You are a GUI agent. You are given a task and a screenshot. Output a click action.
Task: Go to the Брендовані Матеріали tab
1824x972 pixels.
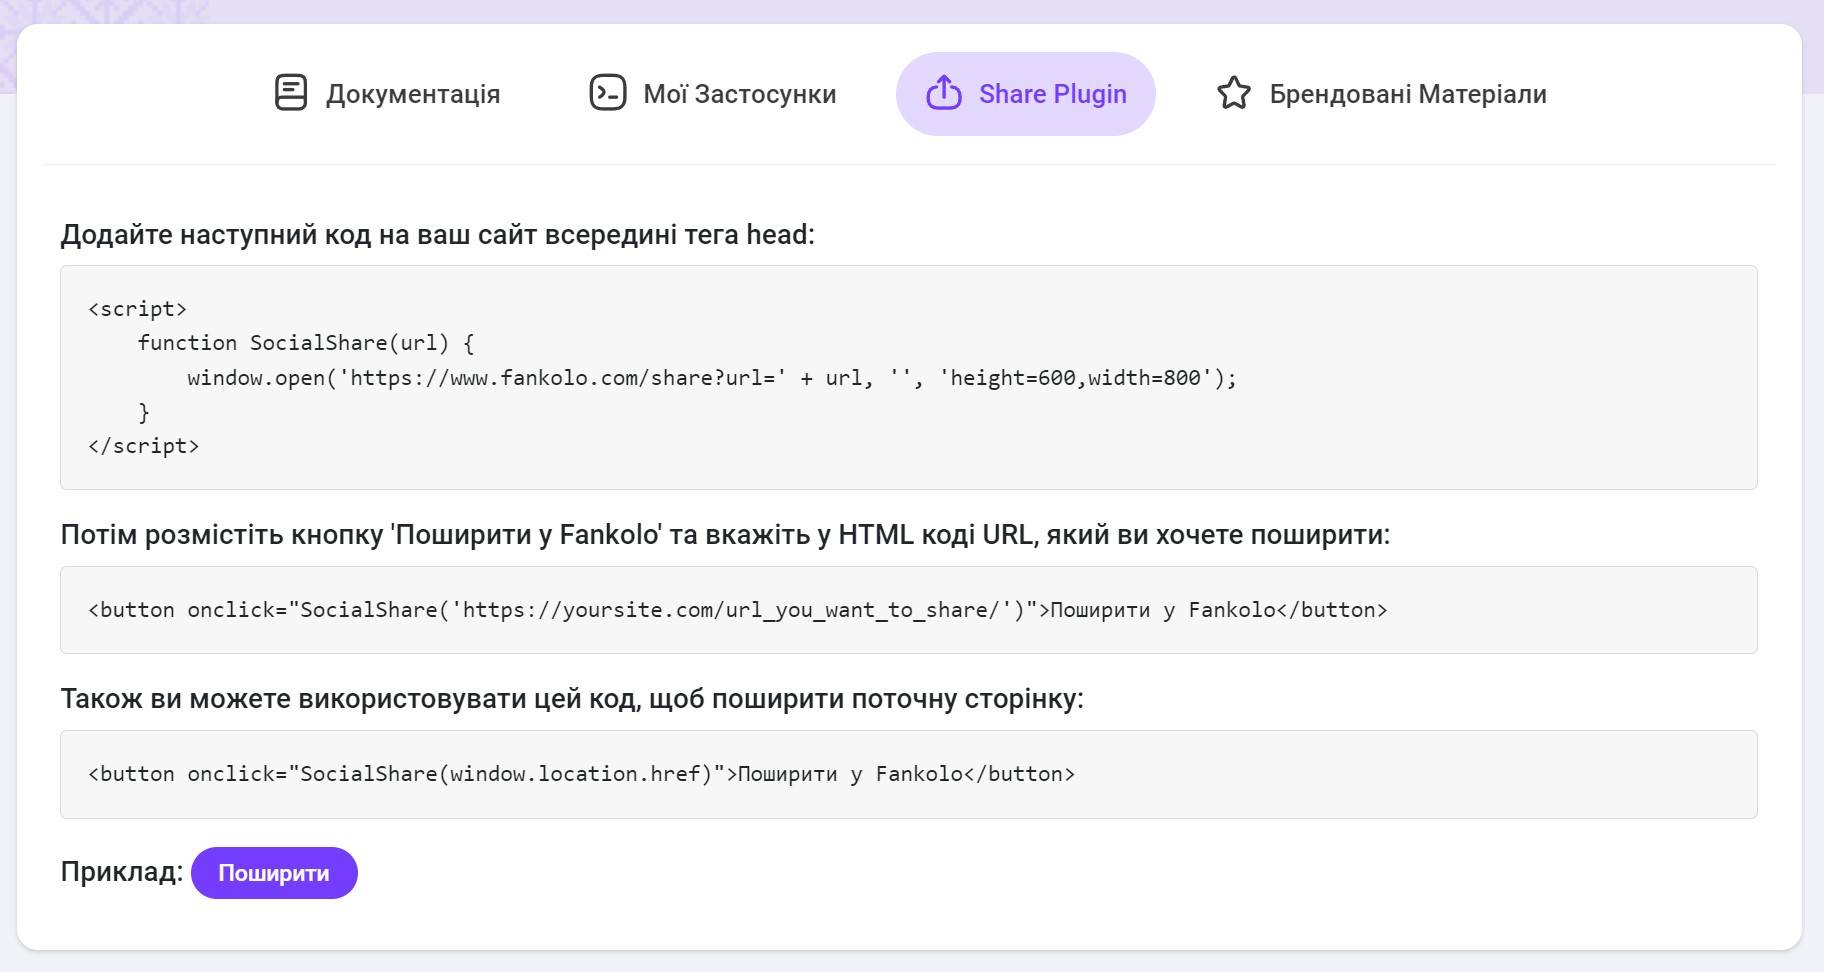click(x=1381, y=94)
